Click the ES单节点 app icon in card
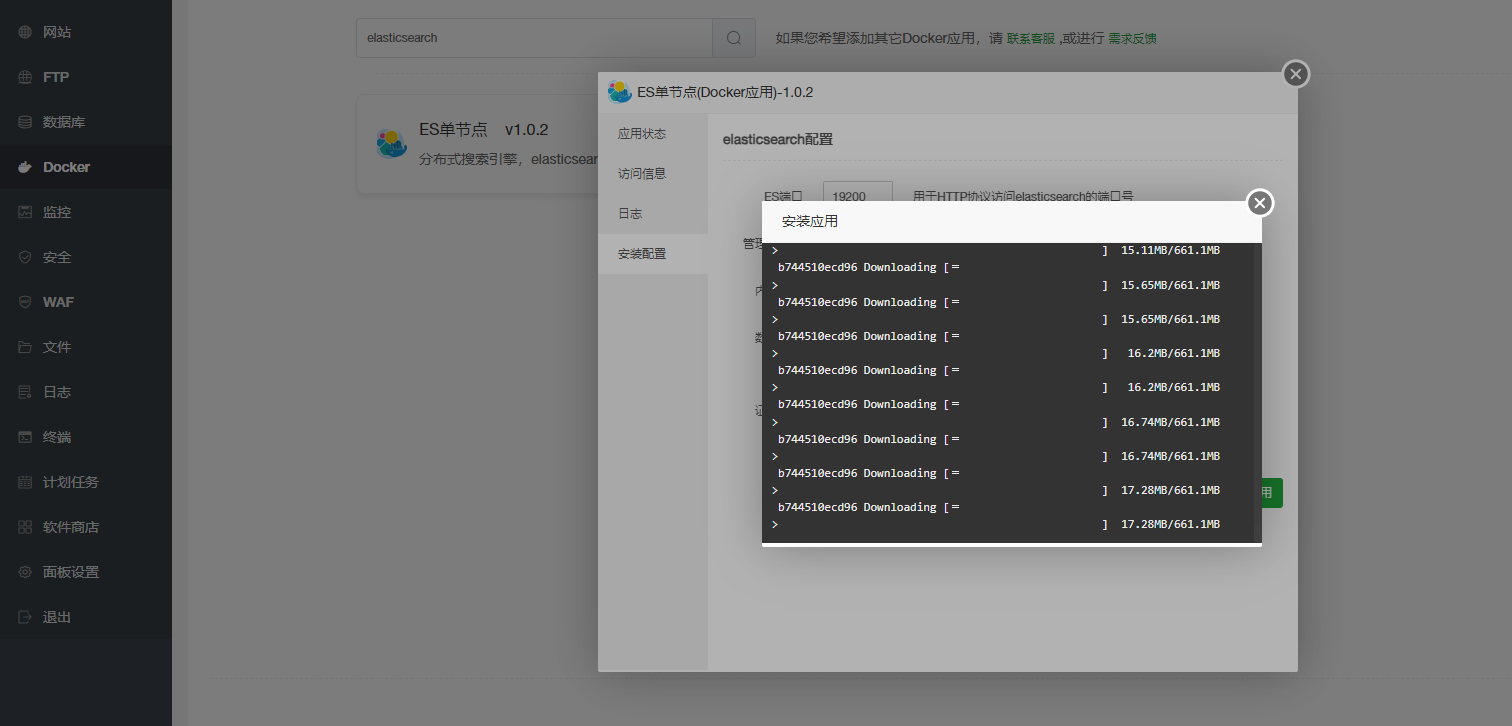Screen dimensions: 1512x726 (x=391, y=144)
